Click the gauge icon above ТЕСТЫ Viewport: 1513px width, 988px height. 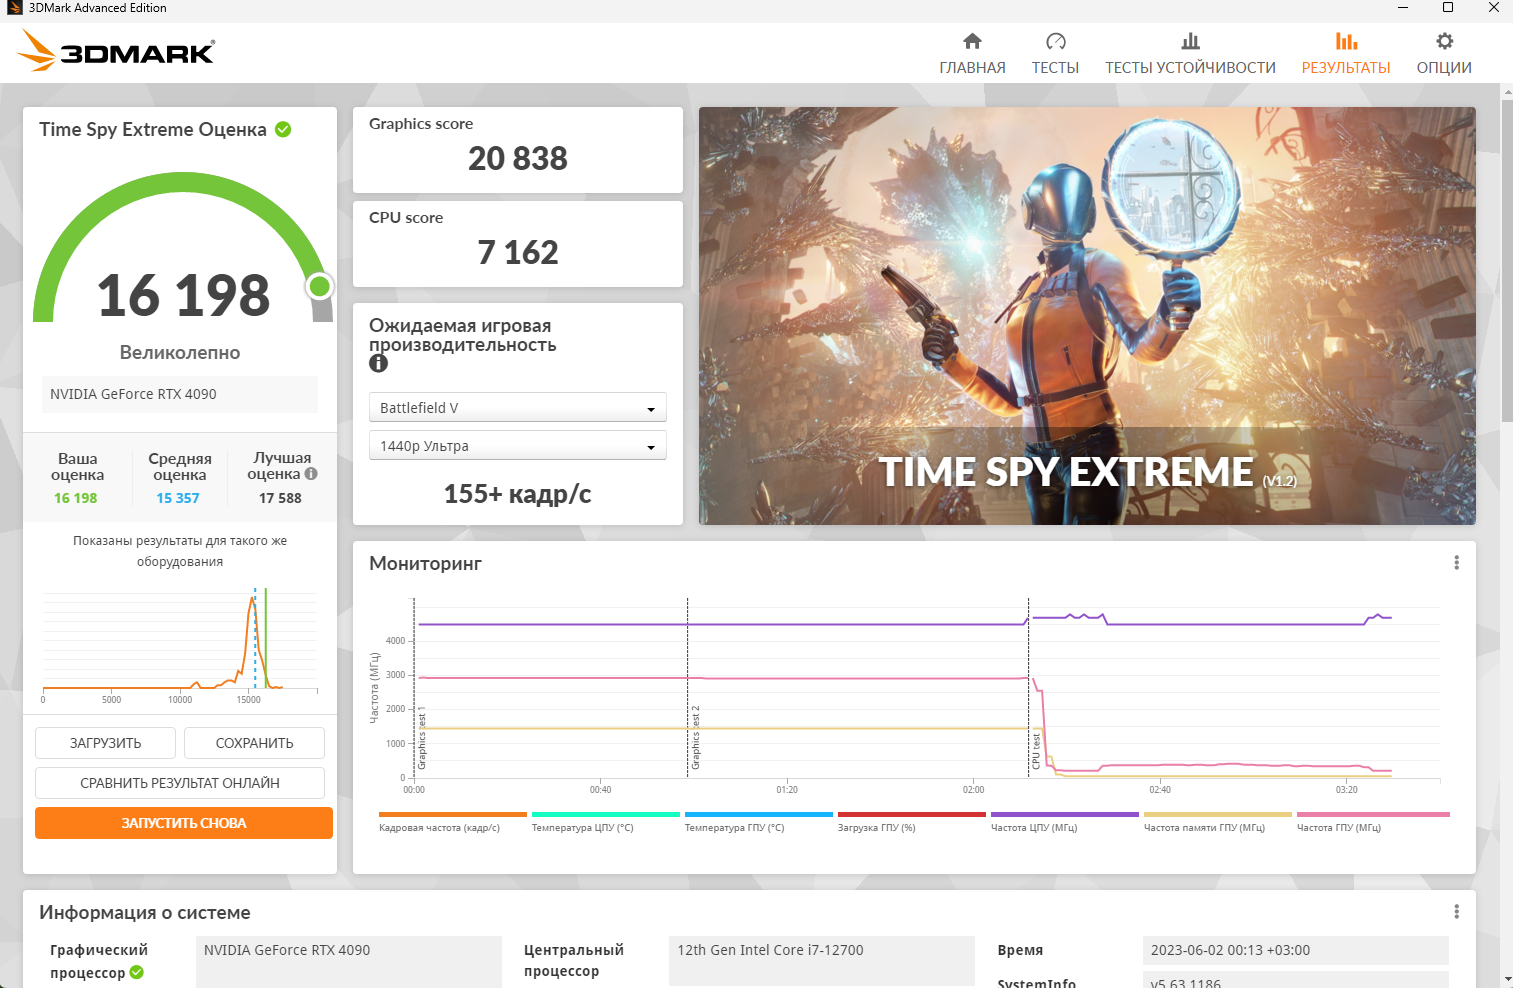1056,41
